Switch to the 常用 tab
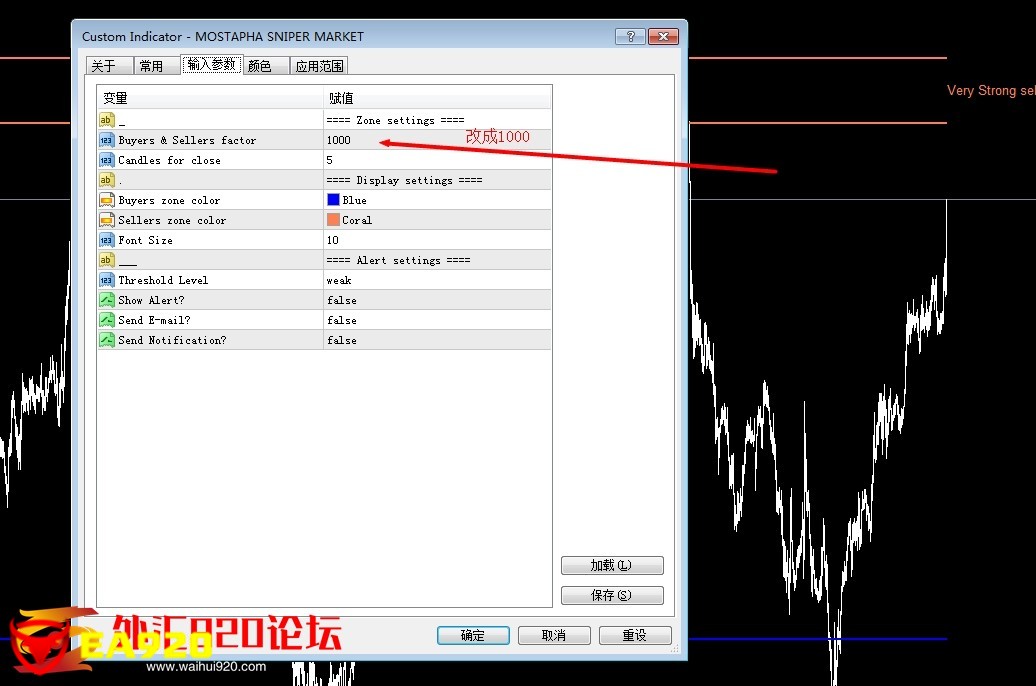 [x=151, y=66]
